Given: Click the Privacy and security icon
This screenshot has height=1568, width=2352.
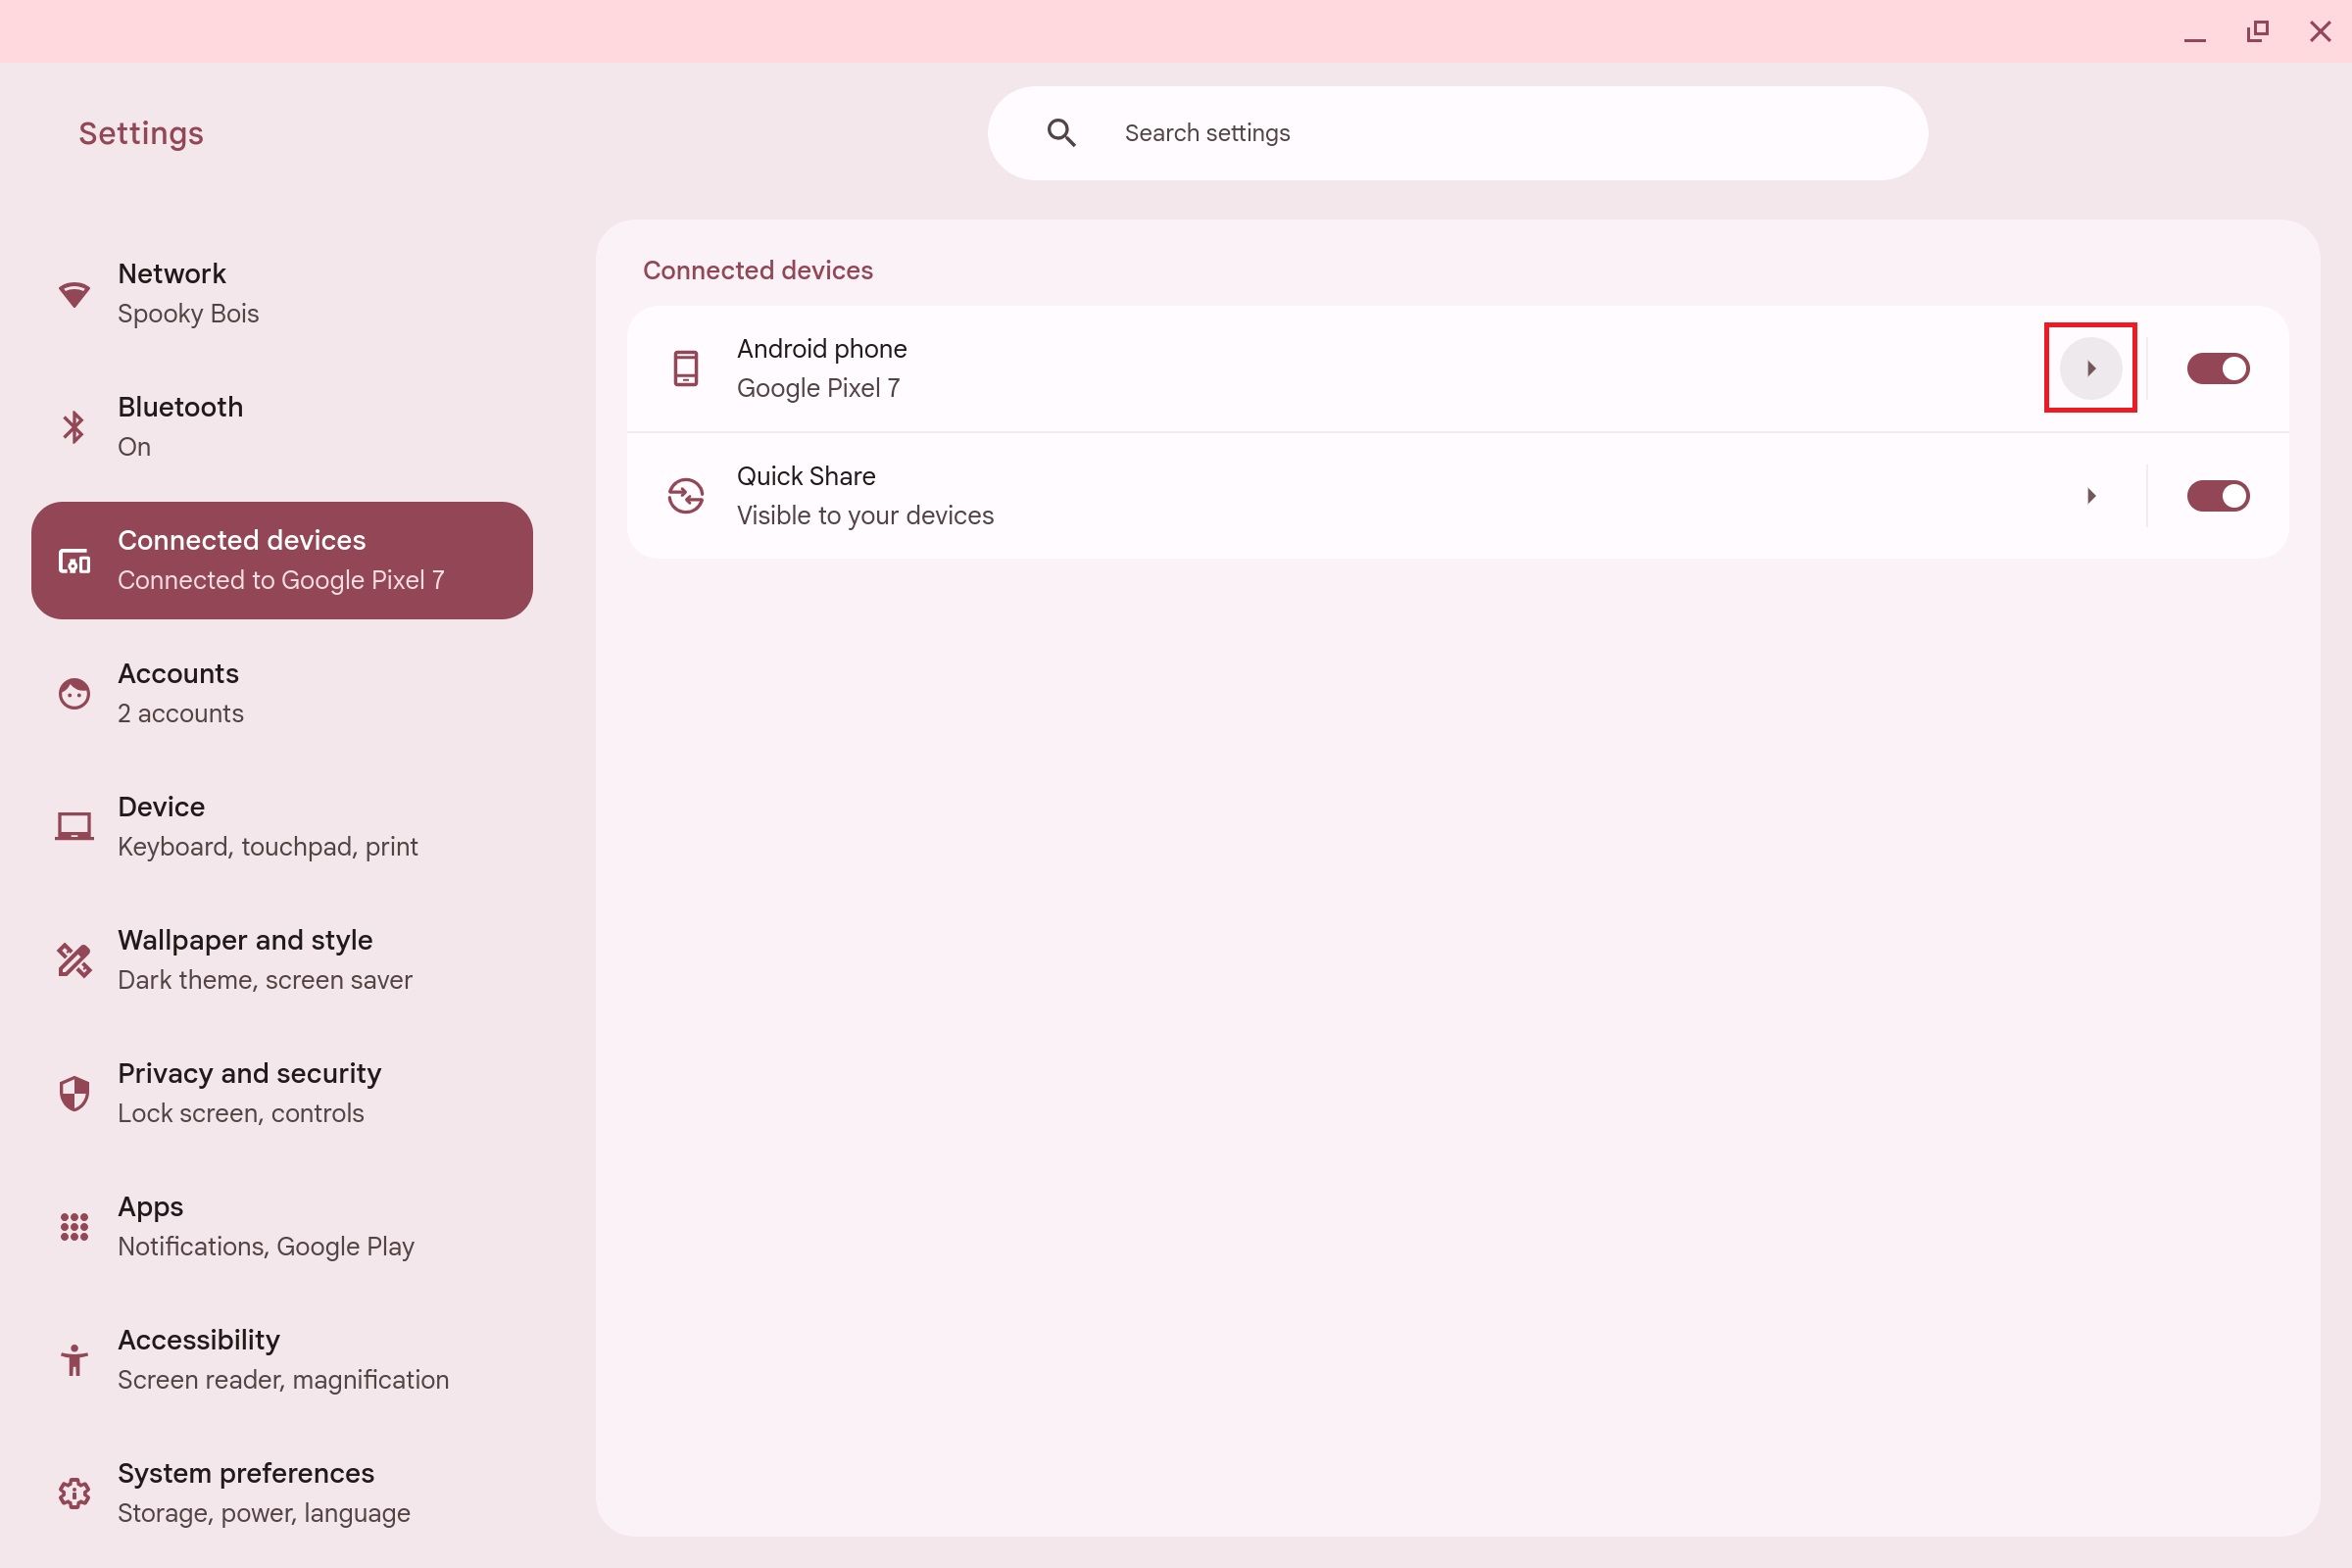Looking at the screenshot, I should 73,1092.
